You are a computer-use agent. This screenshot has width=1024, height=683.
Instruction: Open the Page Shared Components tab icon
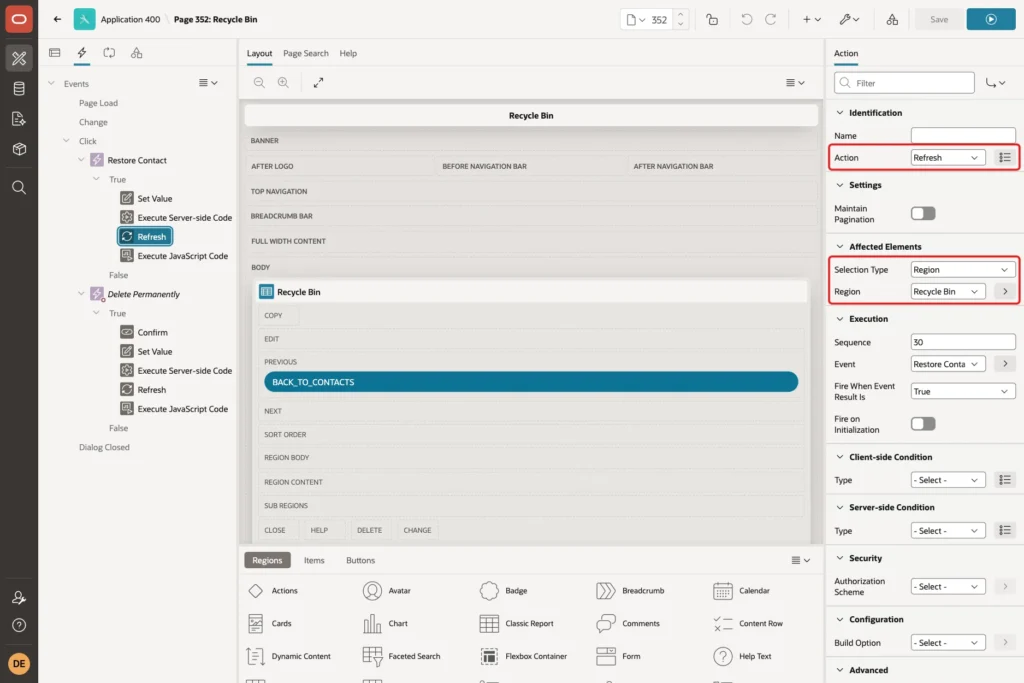coord(136,53)
